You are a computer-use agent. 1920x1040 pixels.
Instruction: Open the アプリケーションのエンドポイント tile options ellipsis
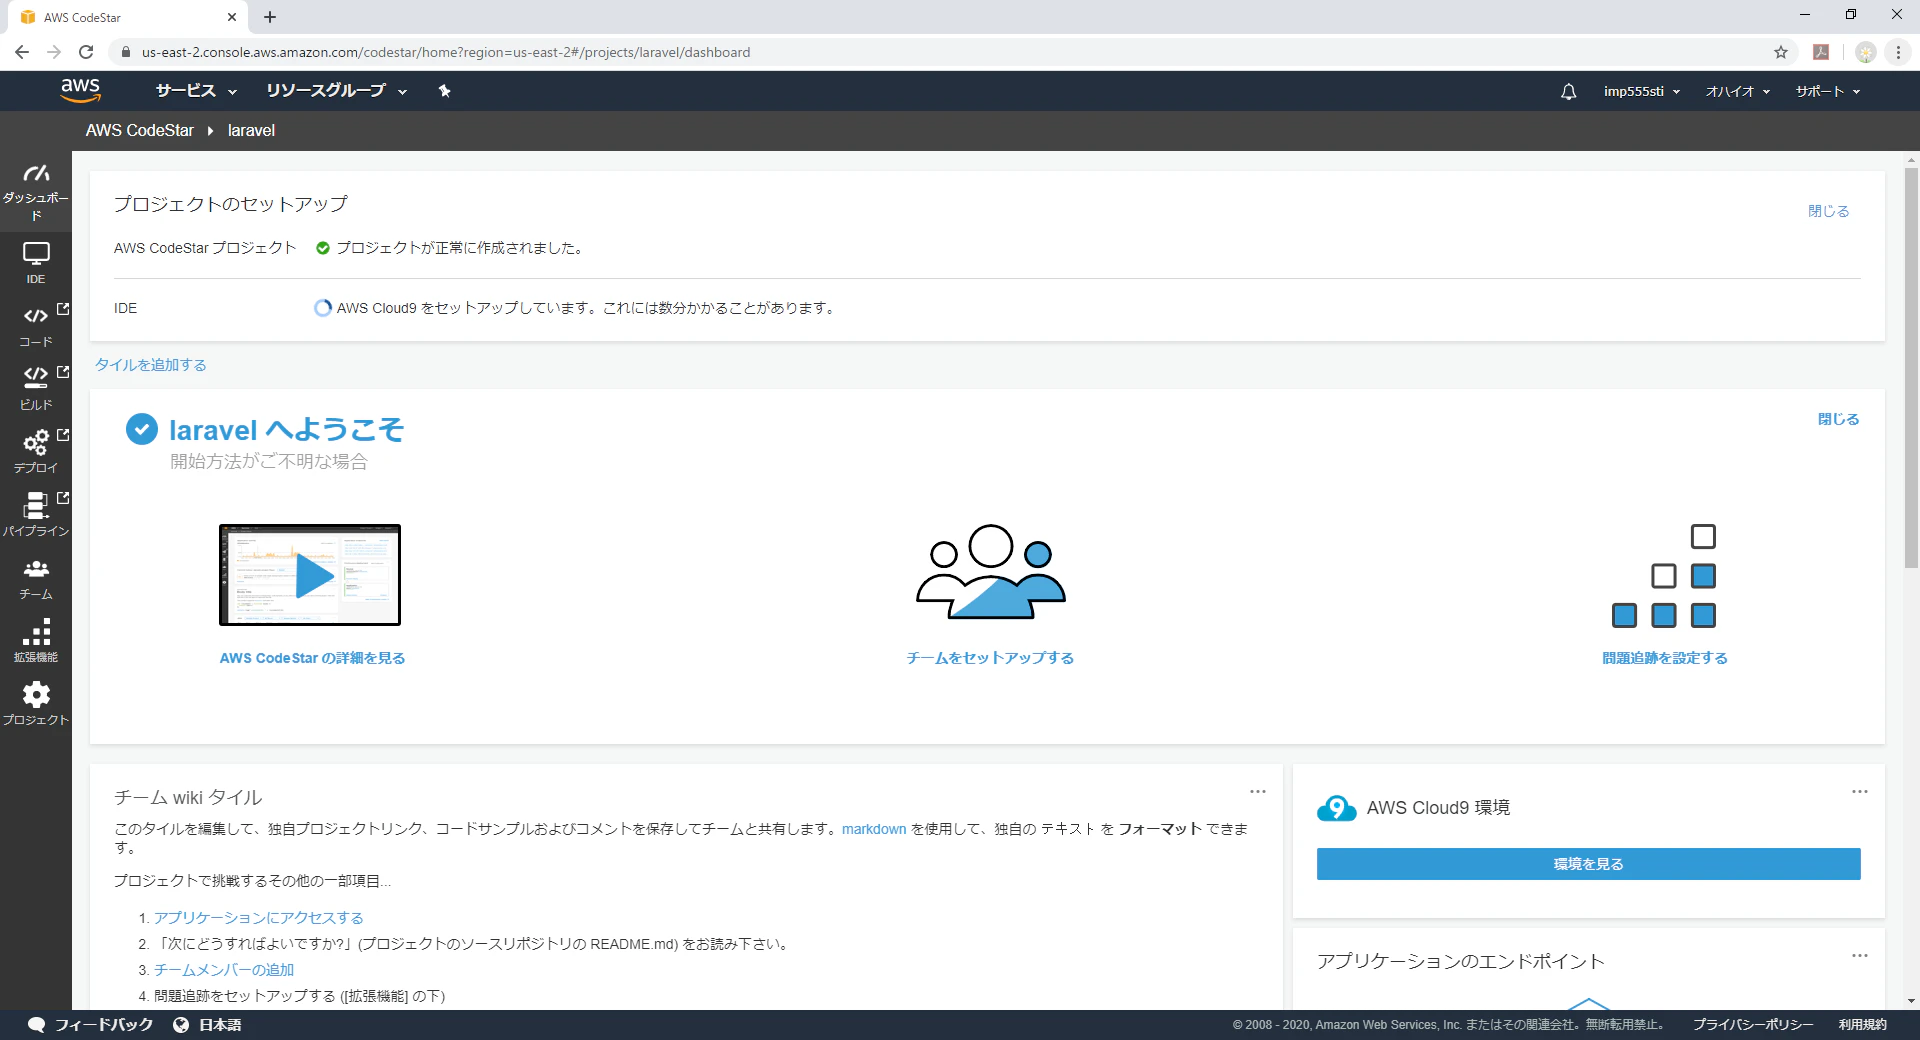coord(1860,956)
